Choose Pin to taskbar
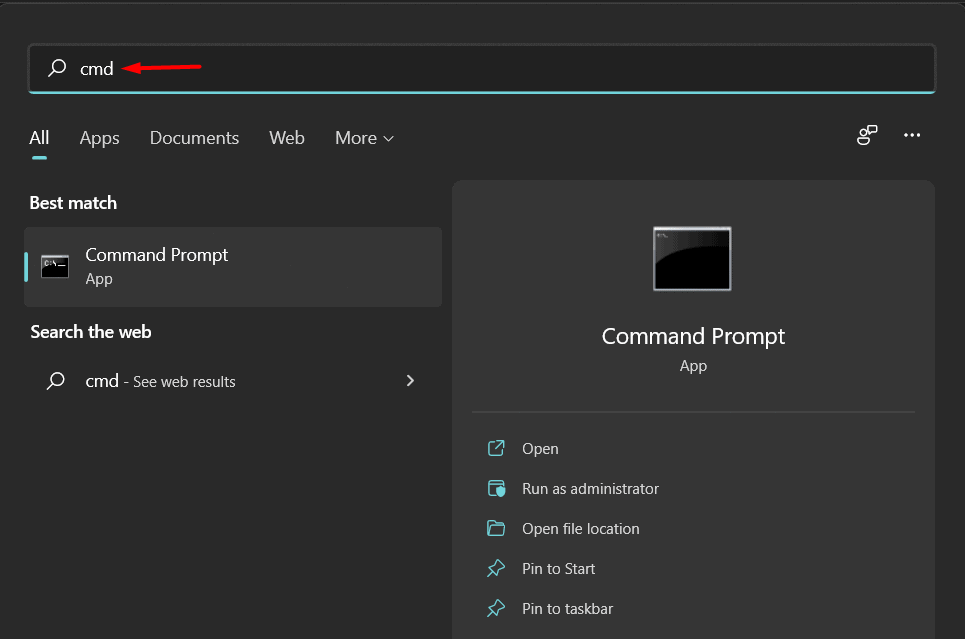965x639 pixels. coord(567,609)
